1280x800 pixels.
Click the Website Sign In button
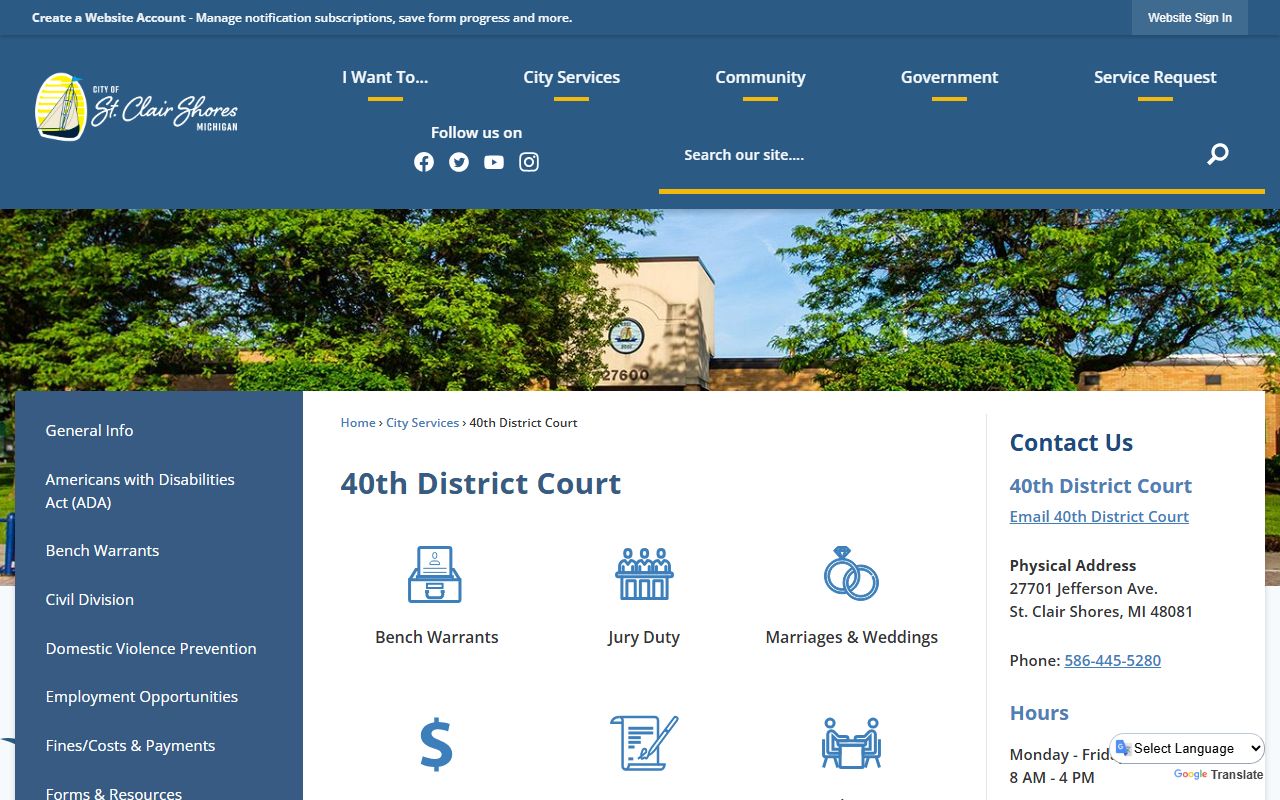pyautogui.click(x=1190, y=18)
